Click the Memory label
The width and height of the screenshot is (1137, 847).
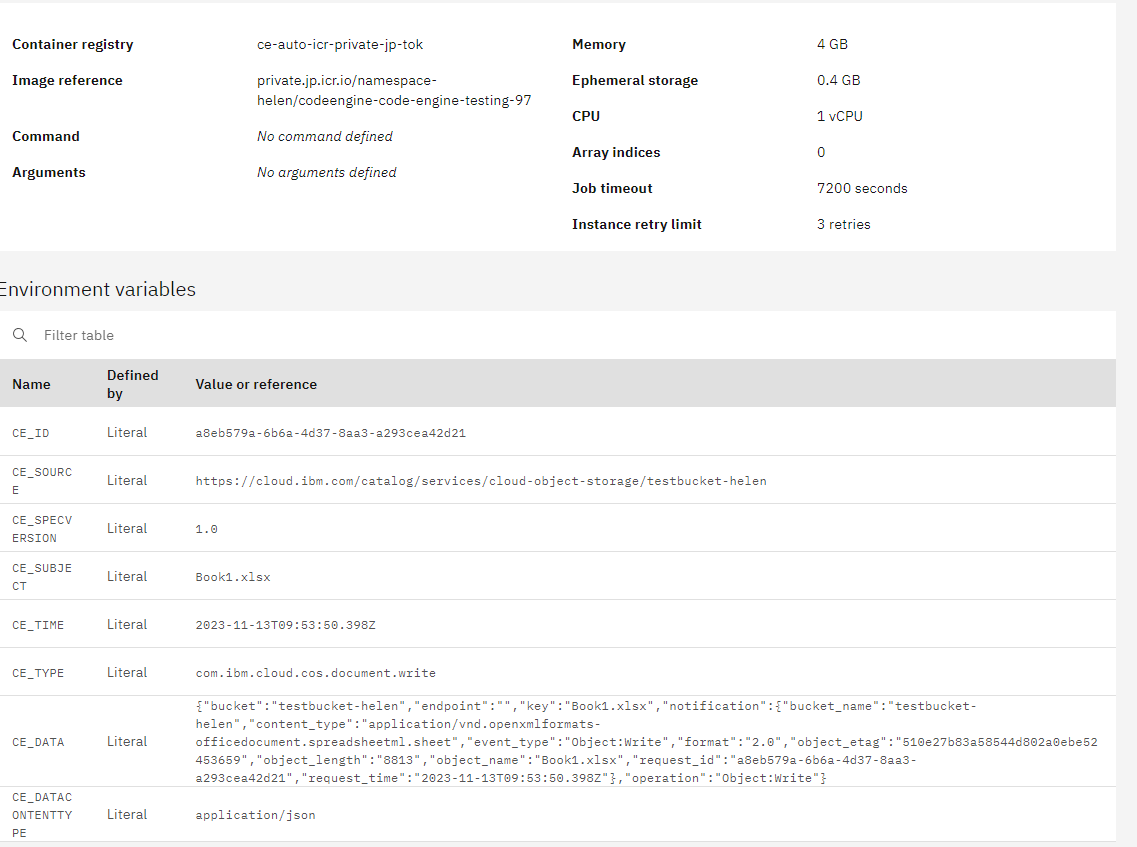click(x=599, y=44)
